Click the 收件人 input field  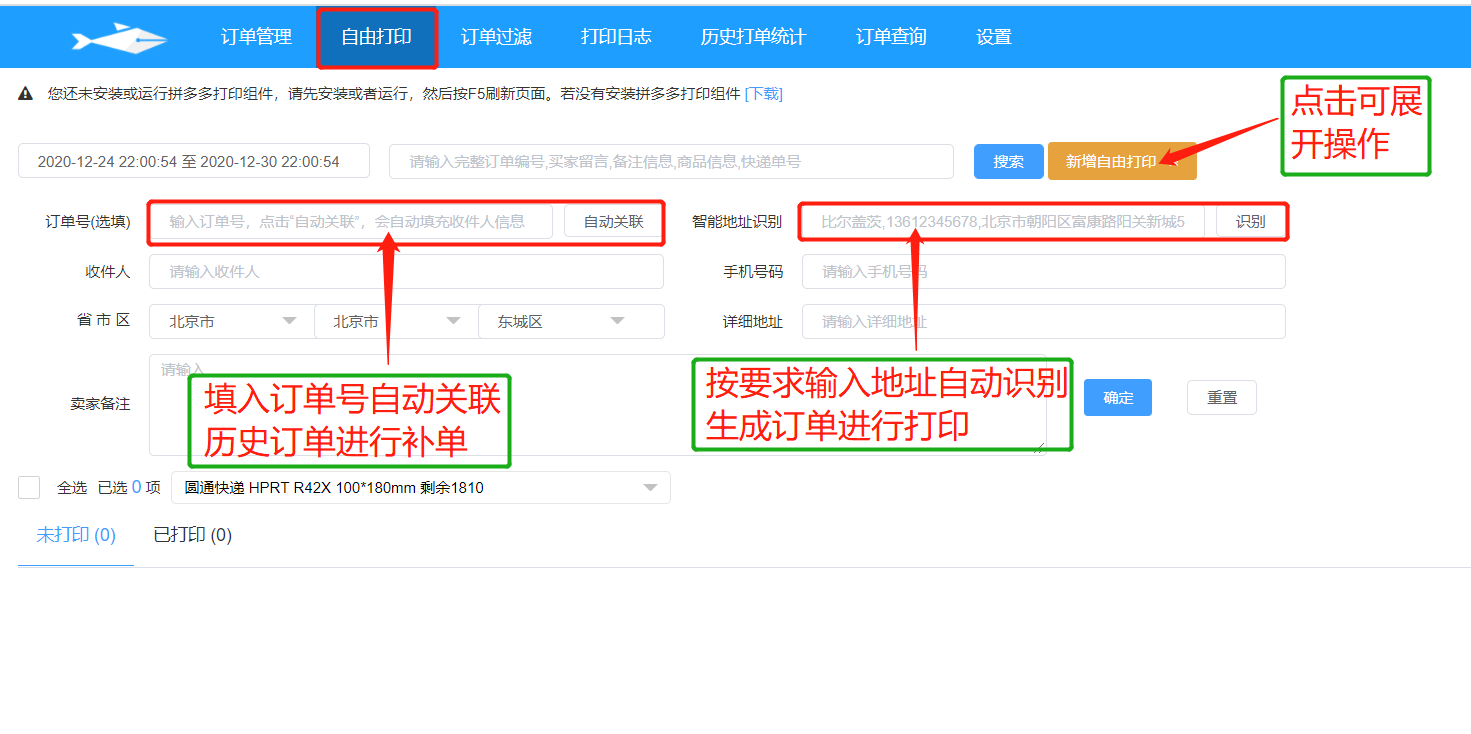[x=406, y=272]
